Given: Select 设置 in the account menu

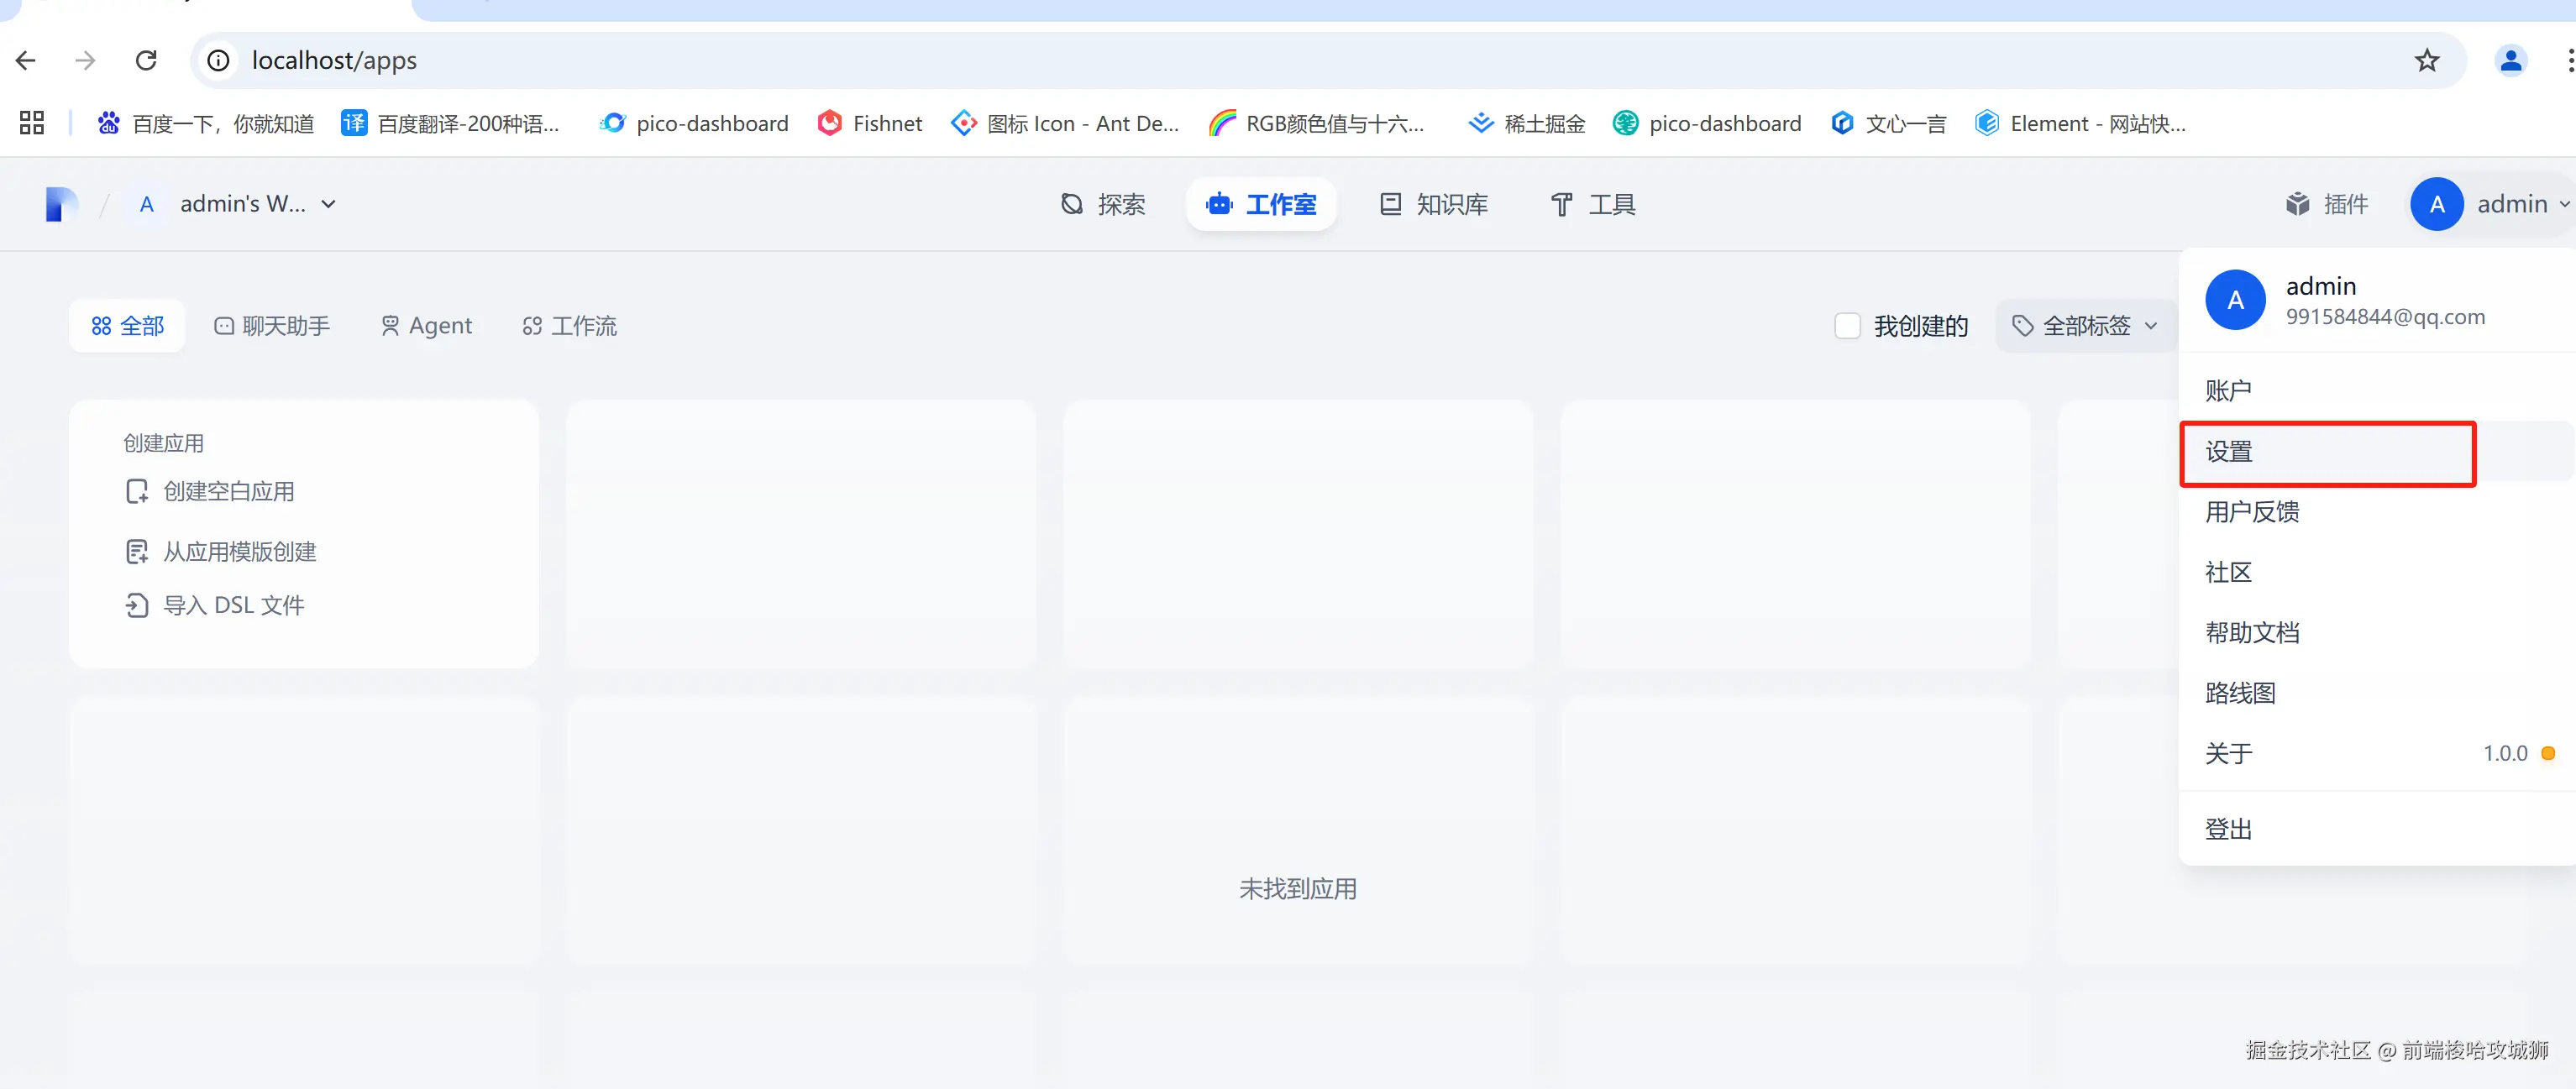Looking at the screenshot, I should pos(2229,452).
